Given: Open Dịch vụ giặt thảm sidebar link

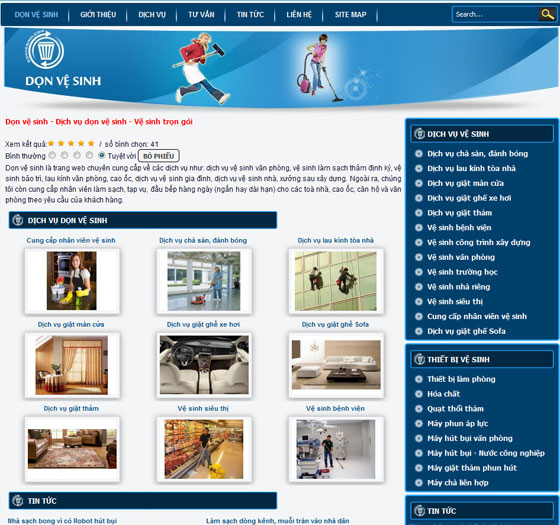Looking at the screenshot, I should coord(460,213).
